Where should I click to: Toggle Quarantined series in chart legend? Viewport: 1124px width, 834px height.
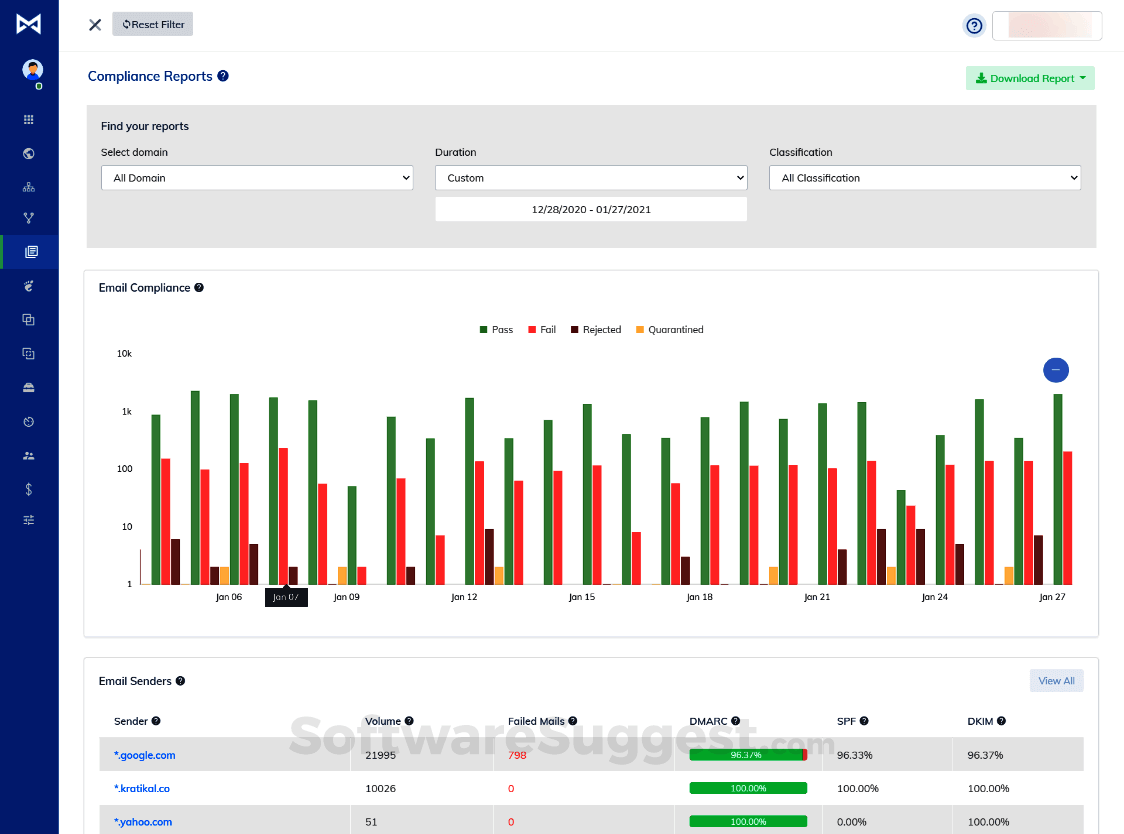669,330
